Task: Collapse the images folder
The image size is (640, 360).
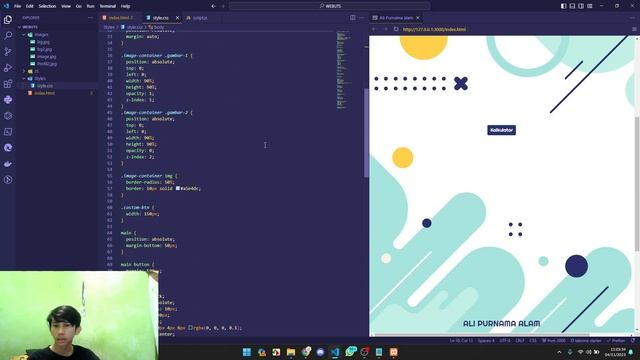Action: (57, 35)
